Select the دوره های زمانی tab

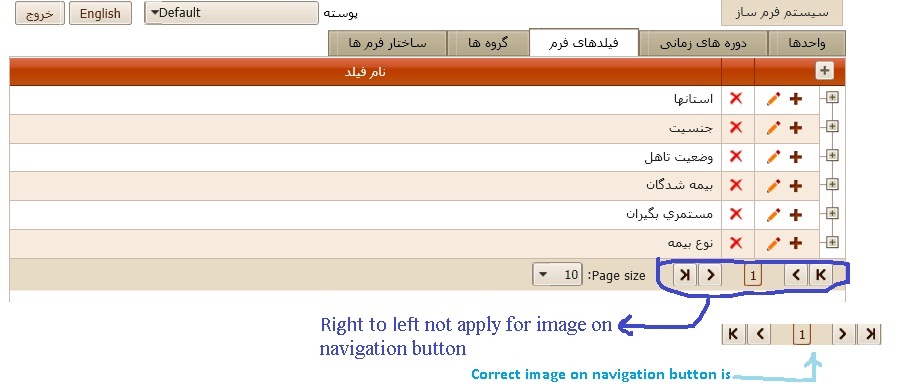click(704, 44)
